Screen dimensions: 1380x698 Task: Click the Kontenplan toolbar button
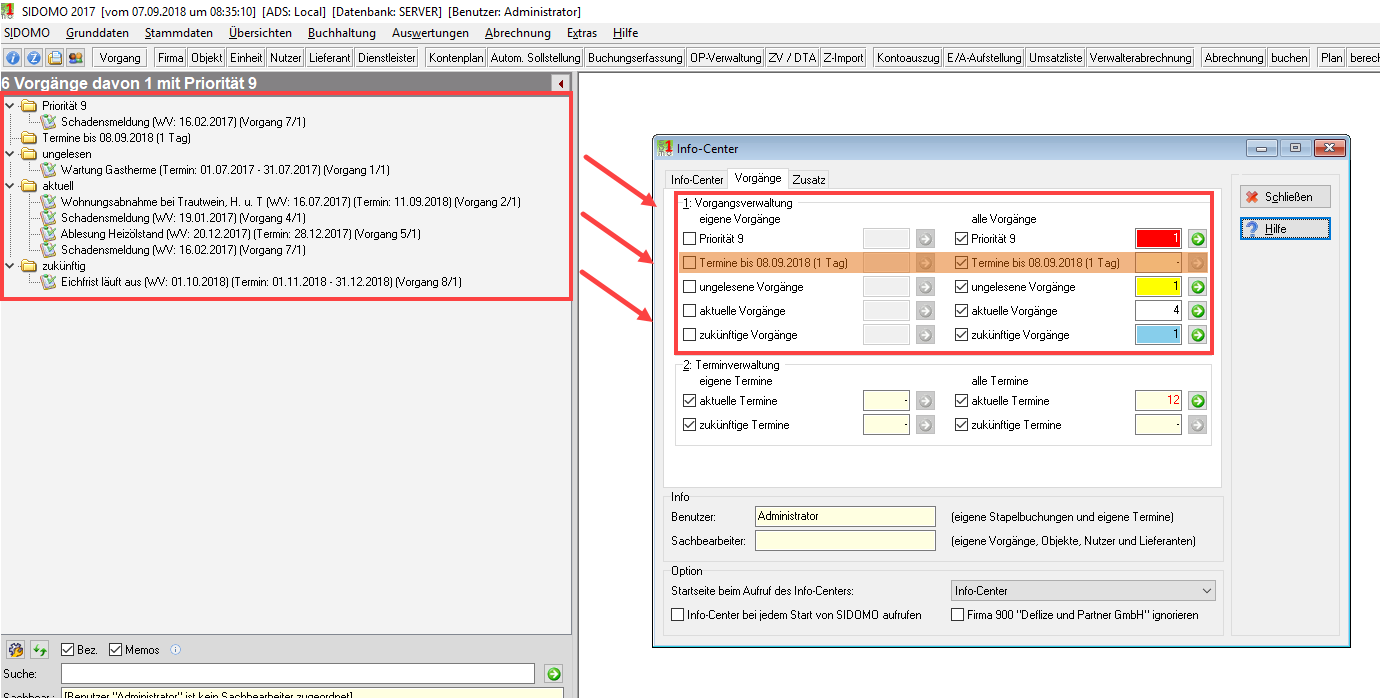coord(456,58)
